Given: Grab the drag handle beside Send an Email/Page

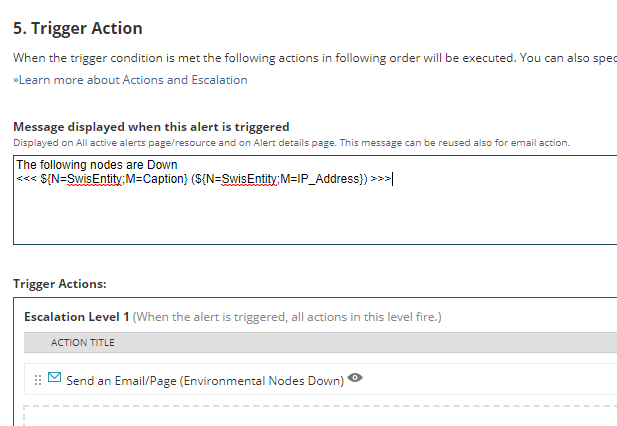Looking at the screenshot, I should point(38,380).
